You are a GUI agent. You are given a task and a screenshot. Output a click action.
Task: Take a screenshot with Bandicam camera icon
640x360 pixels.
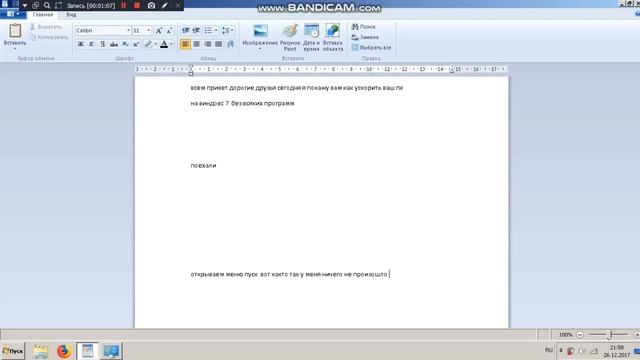[x=151, y=6]
